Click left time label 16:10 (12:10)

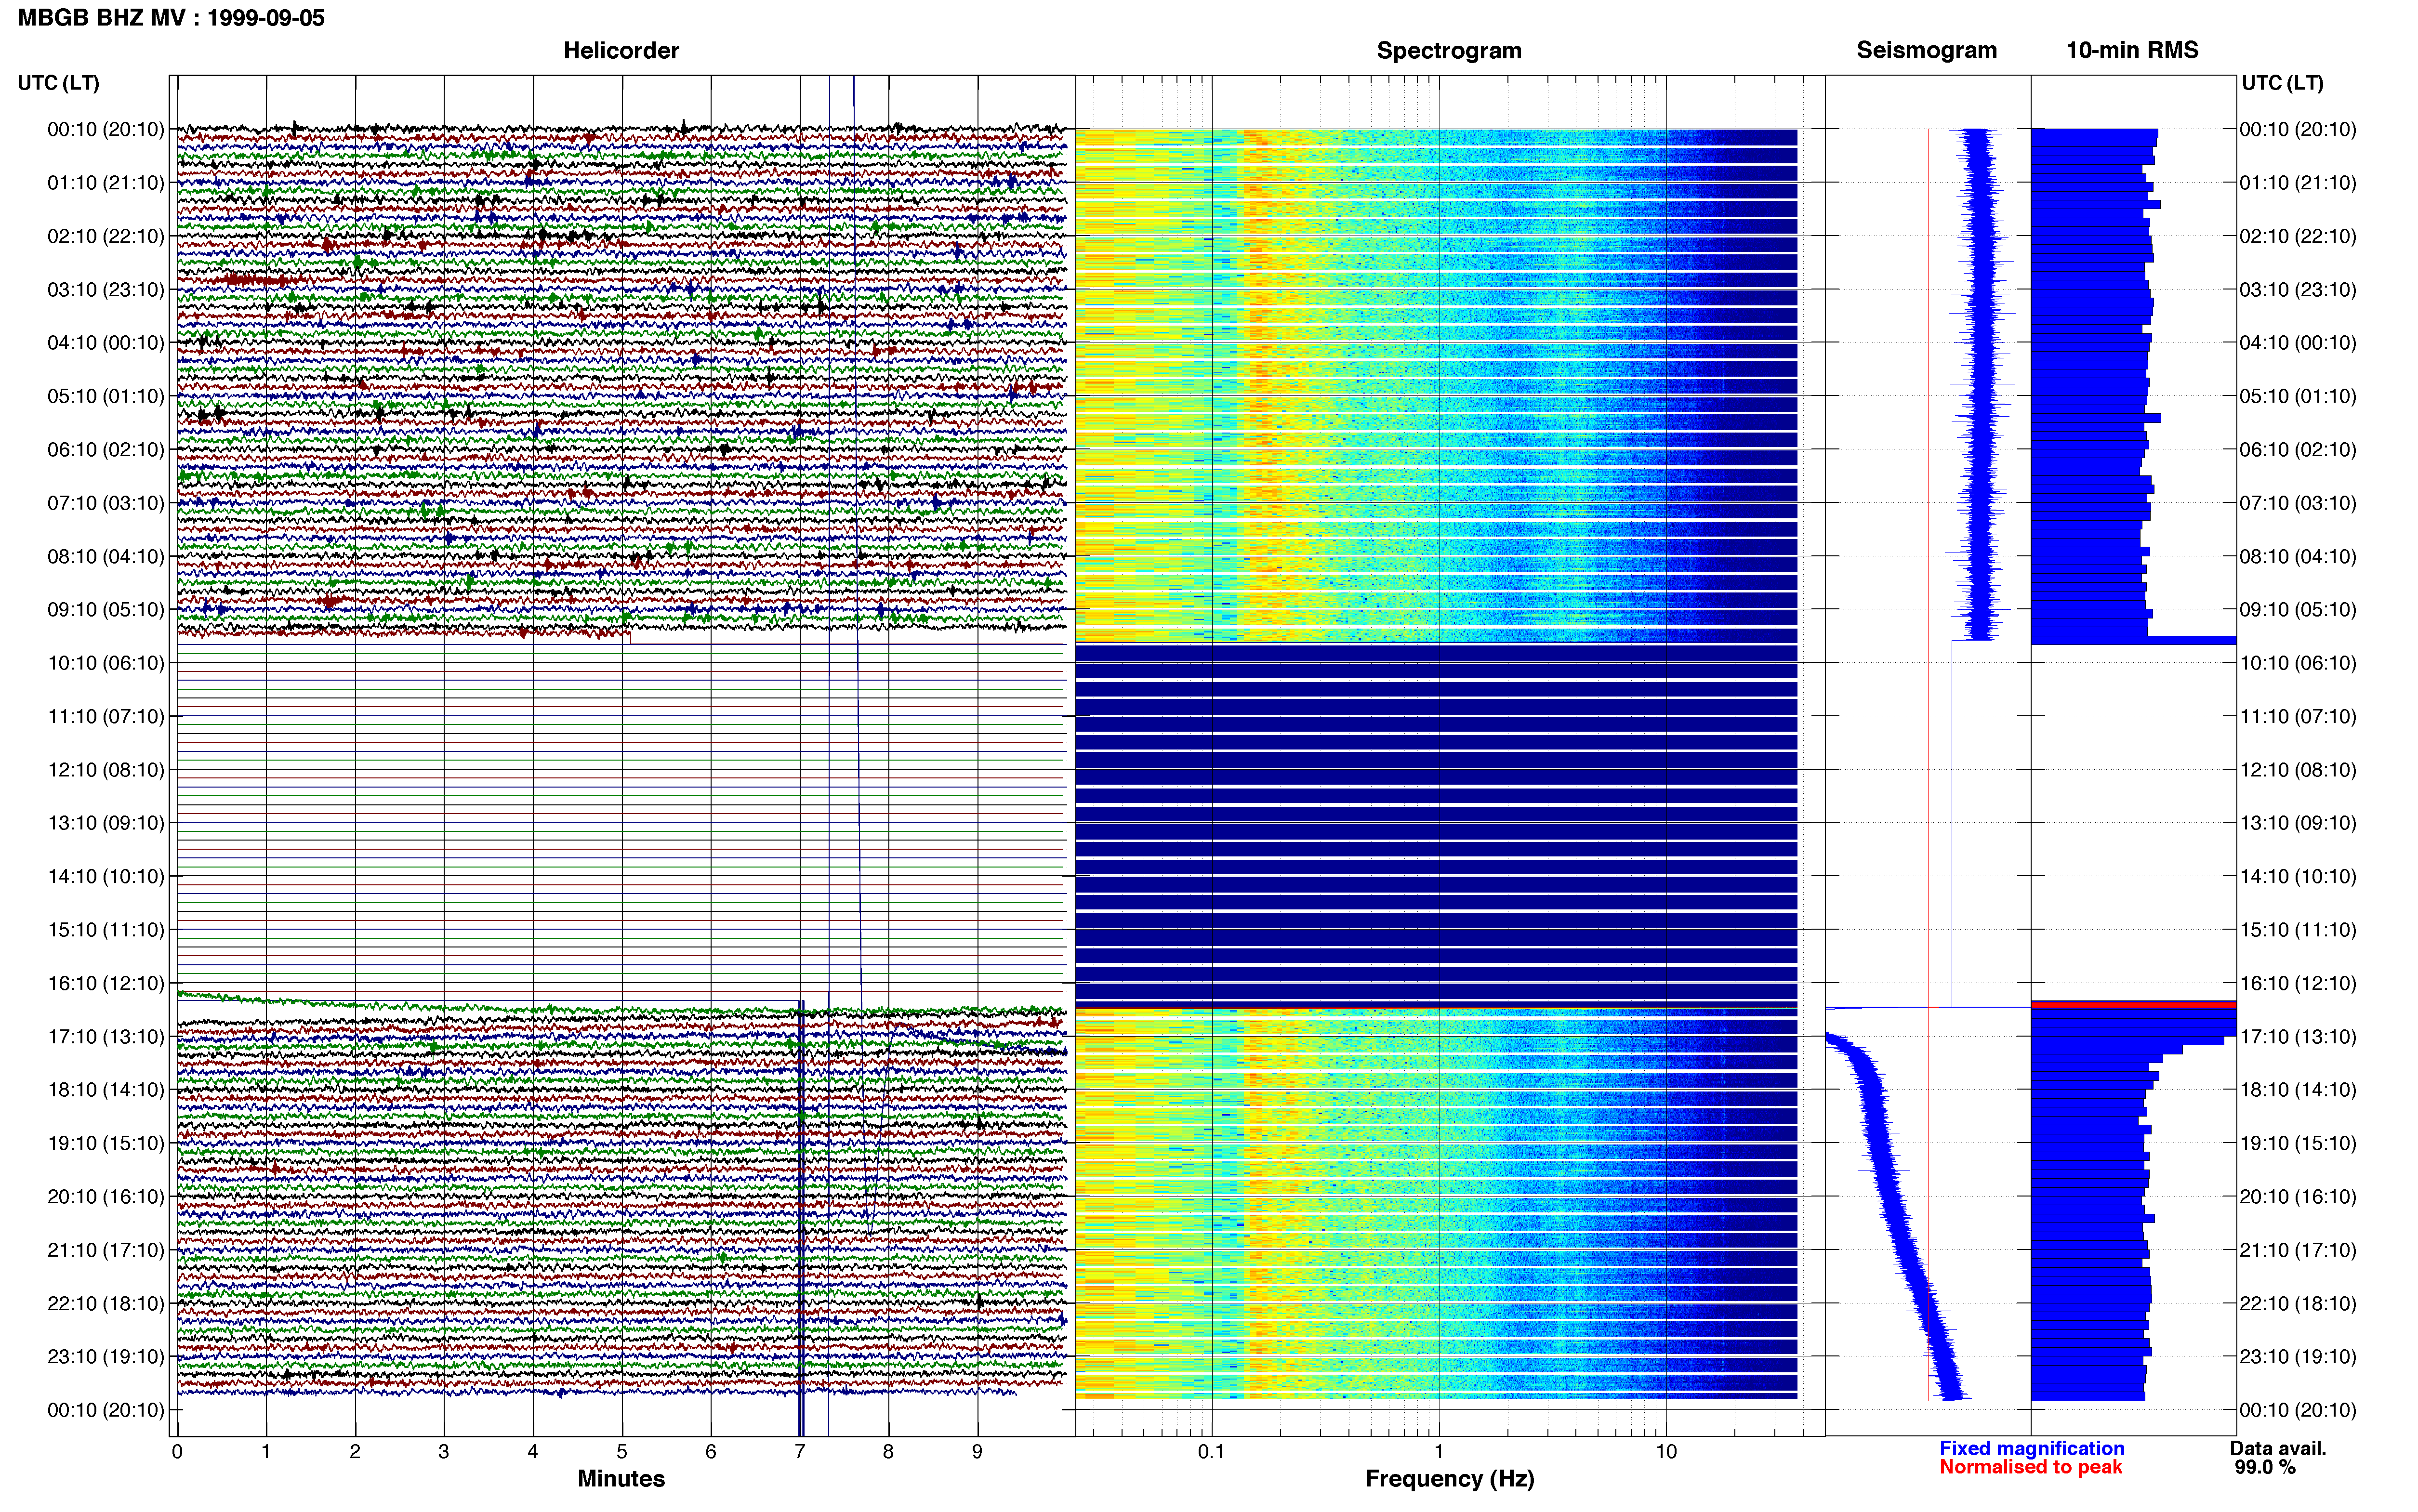[x=106, y=983]
